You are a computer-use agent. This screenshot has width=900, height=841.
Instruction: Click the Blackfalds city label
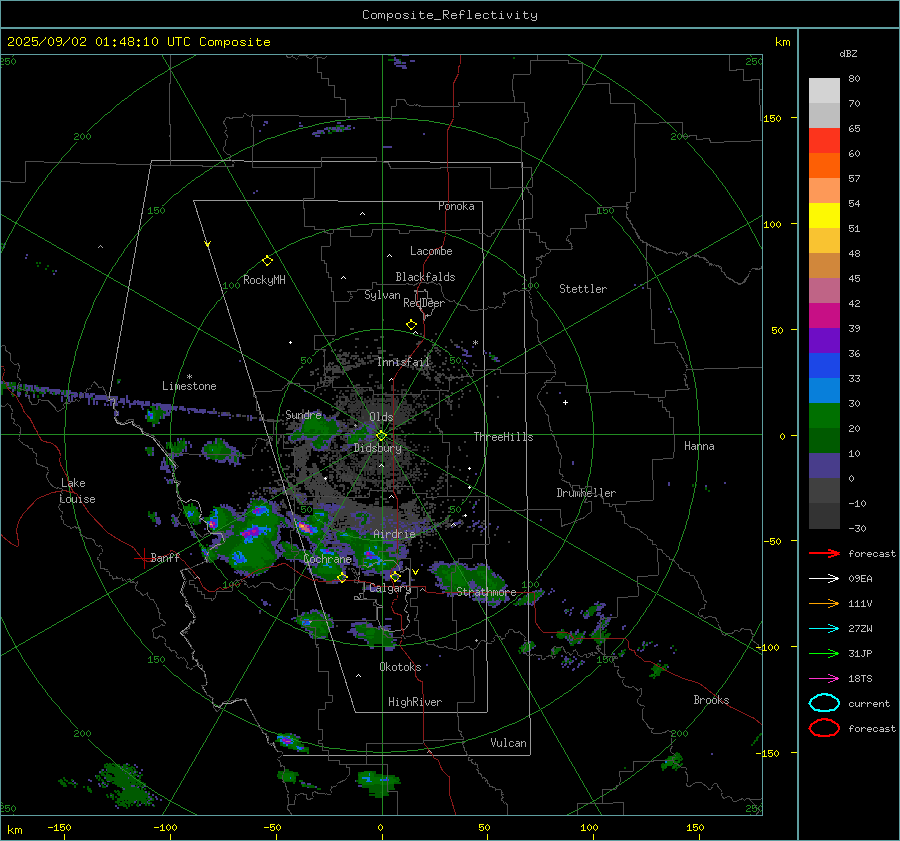click(425, 277)
